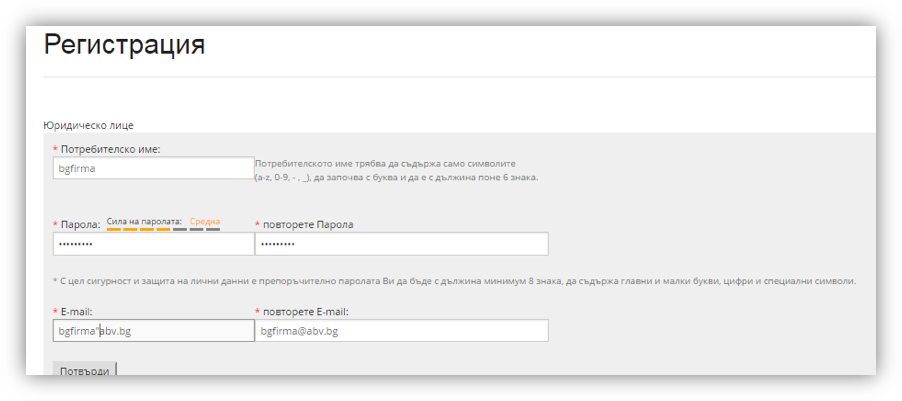Click the Сила на паролата label

[144, 221]
